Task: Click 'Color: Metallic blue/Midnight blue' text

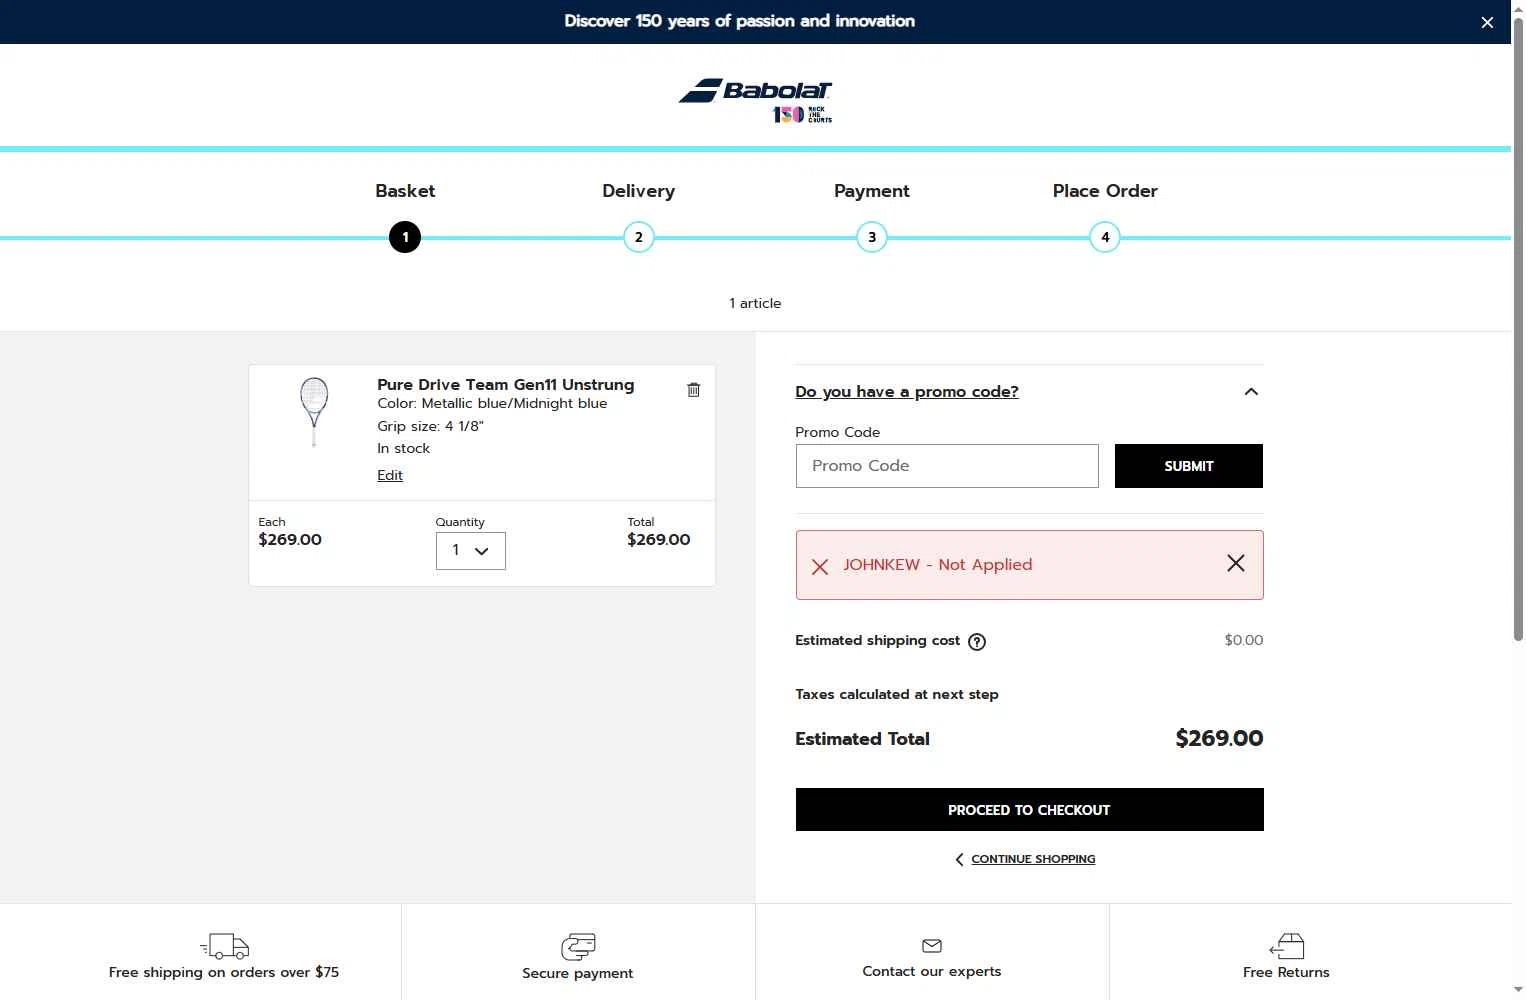Action: pyautogui.click(x=492, y=403)
